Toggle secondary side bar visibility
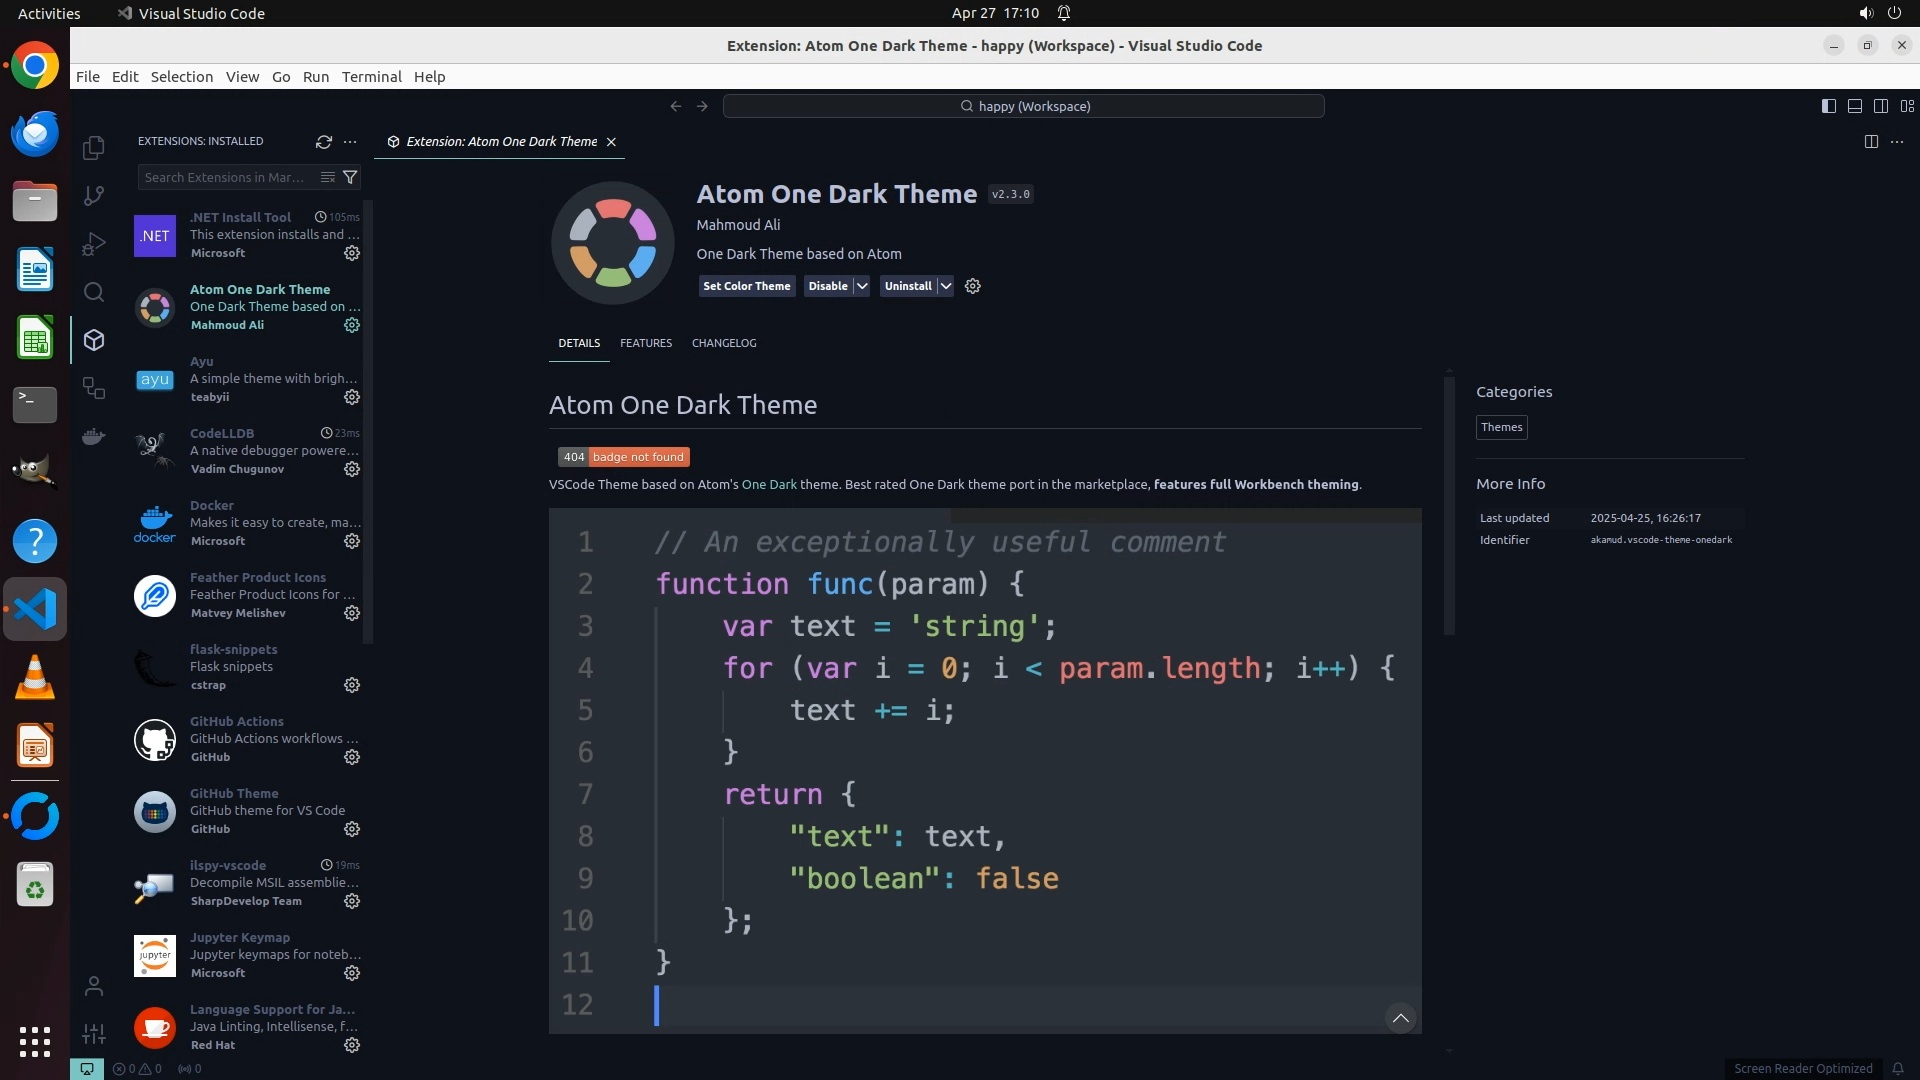The image size is (1920, 1080). coord(1881,106)
